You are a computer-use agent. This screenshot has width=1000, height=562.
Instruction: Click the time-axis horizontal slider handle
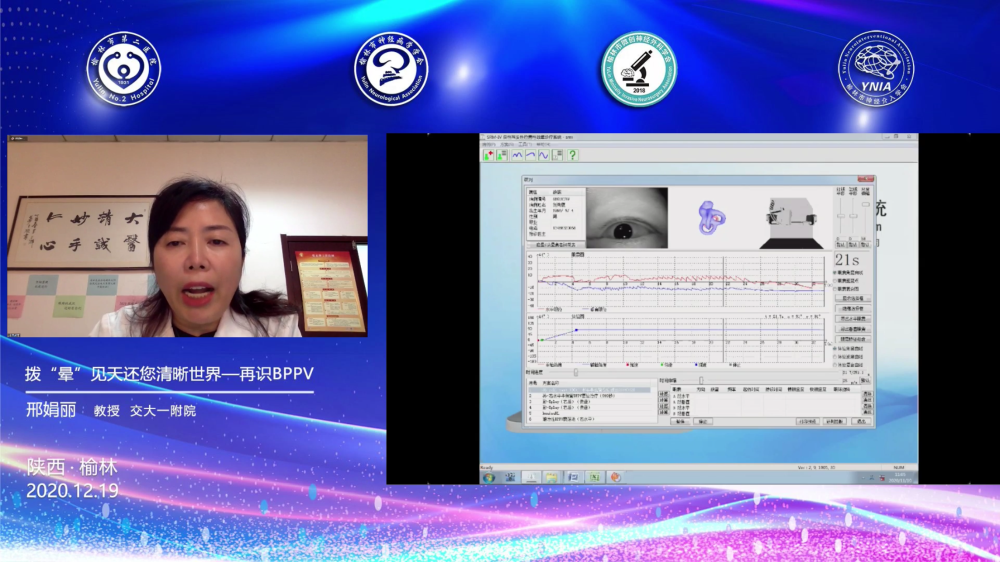click(575, 373)
